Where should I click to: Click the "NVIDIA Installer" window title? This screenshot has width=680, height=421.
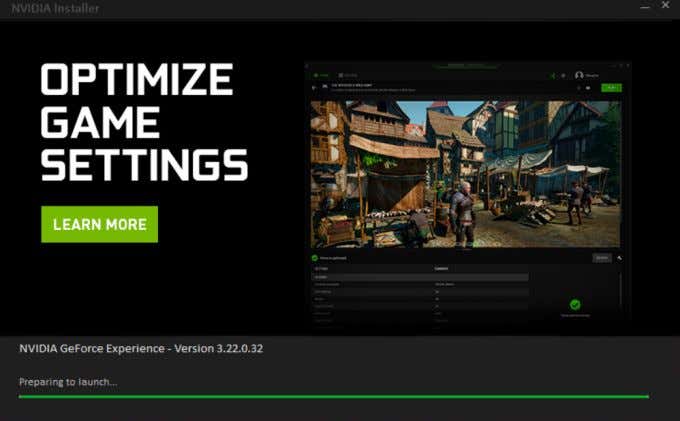coord(55,8)
